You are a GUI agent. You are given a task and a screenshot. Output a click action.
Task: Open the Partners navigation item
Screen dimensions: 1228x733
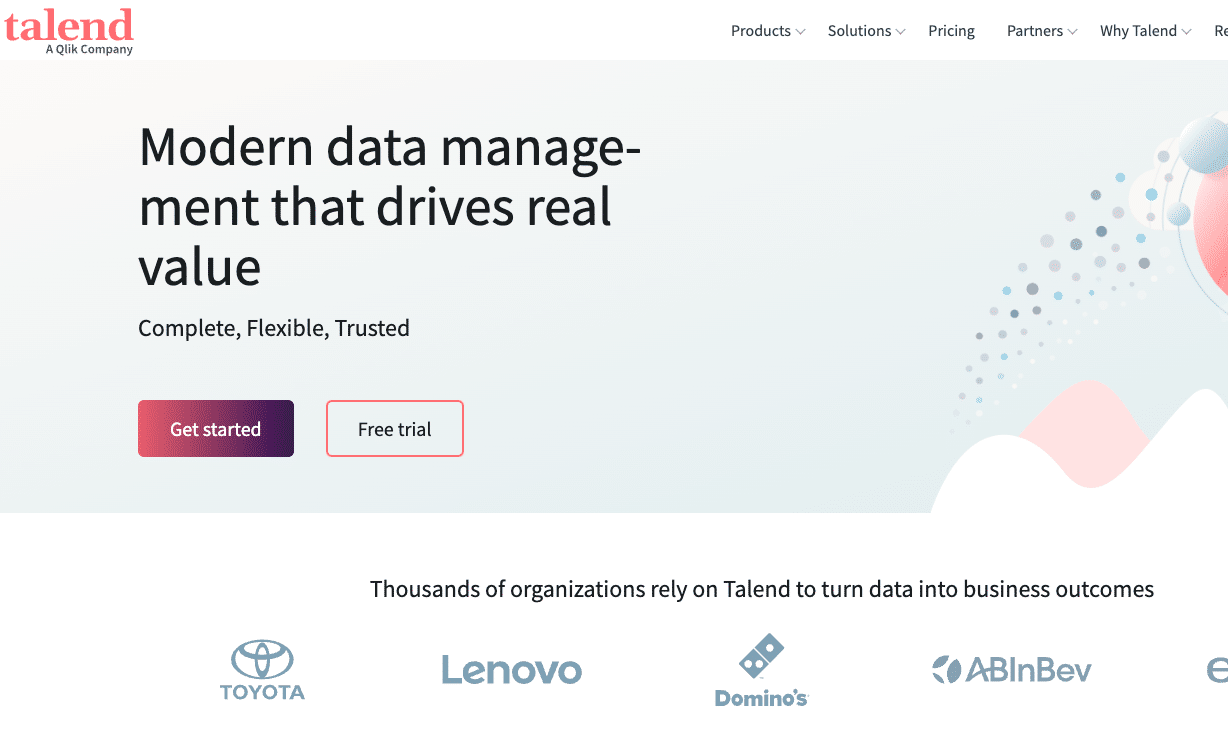click(1035, 31)
